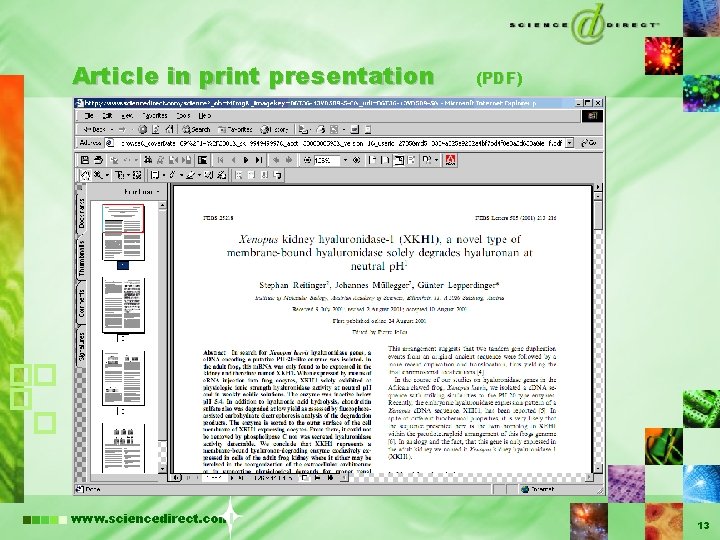Click the browser Back button
720x540 pixels.
point(95,129)
